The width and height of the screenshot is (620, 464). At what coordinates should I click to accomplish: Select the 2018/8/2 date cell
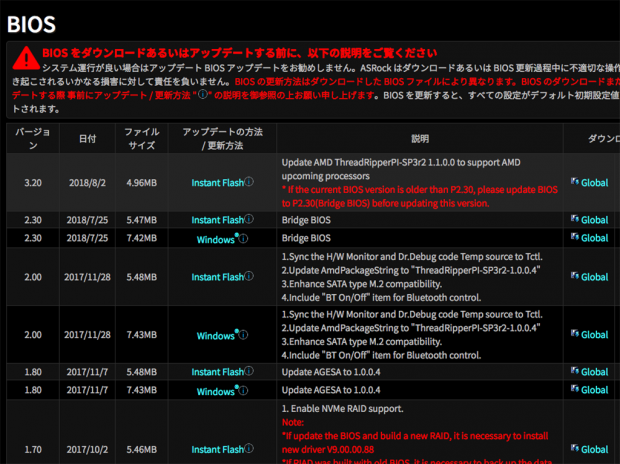(x=87, y=183)
